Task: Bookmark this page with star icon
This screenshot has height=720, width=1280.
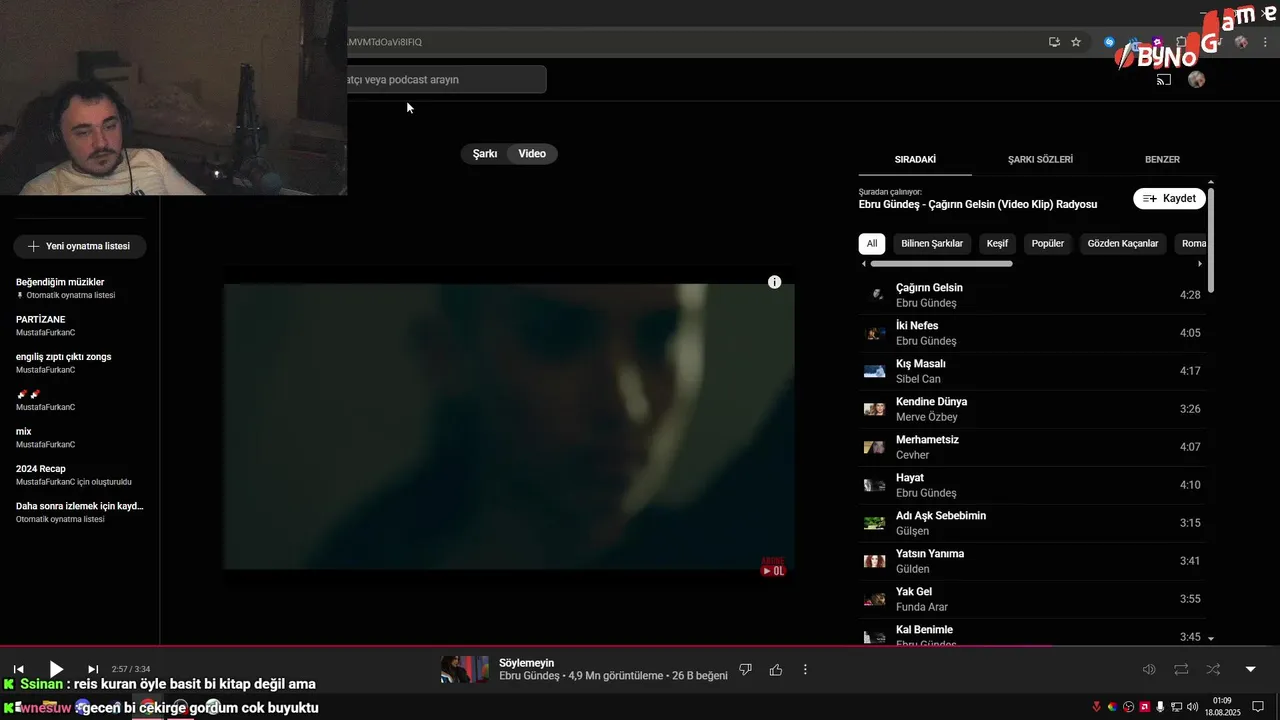Action: [1076, 42]
